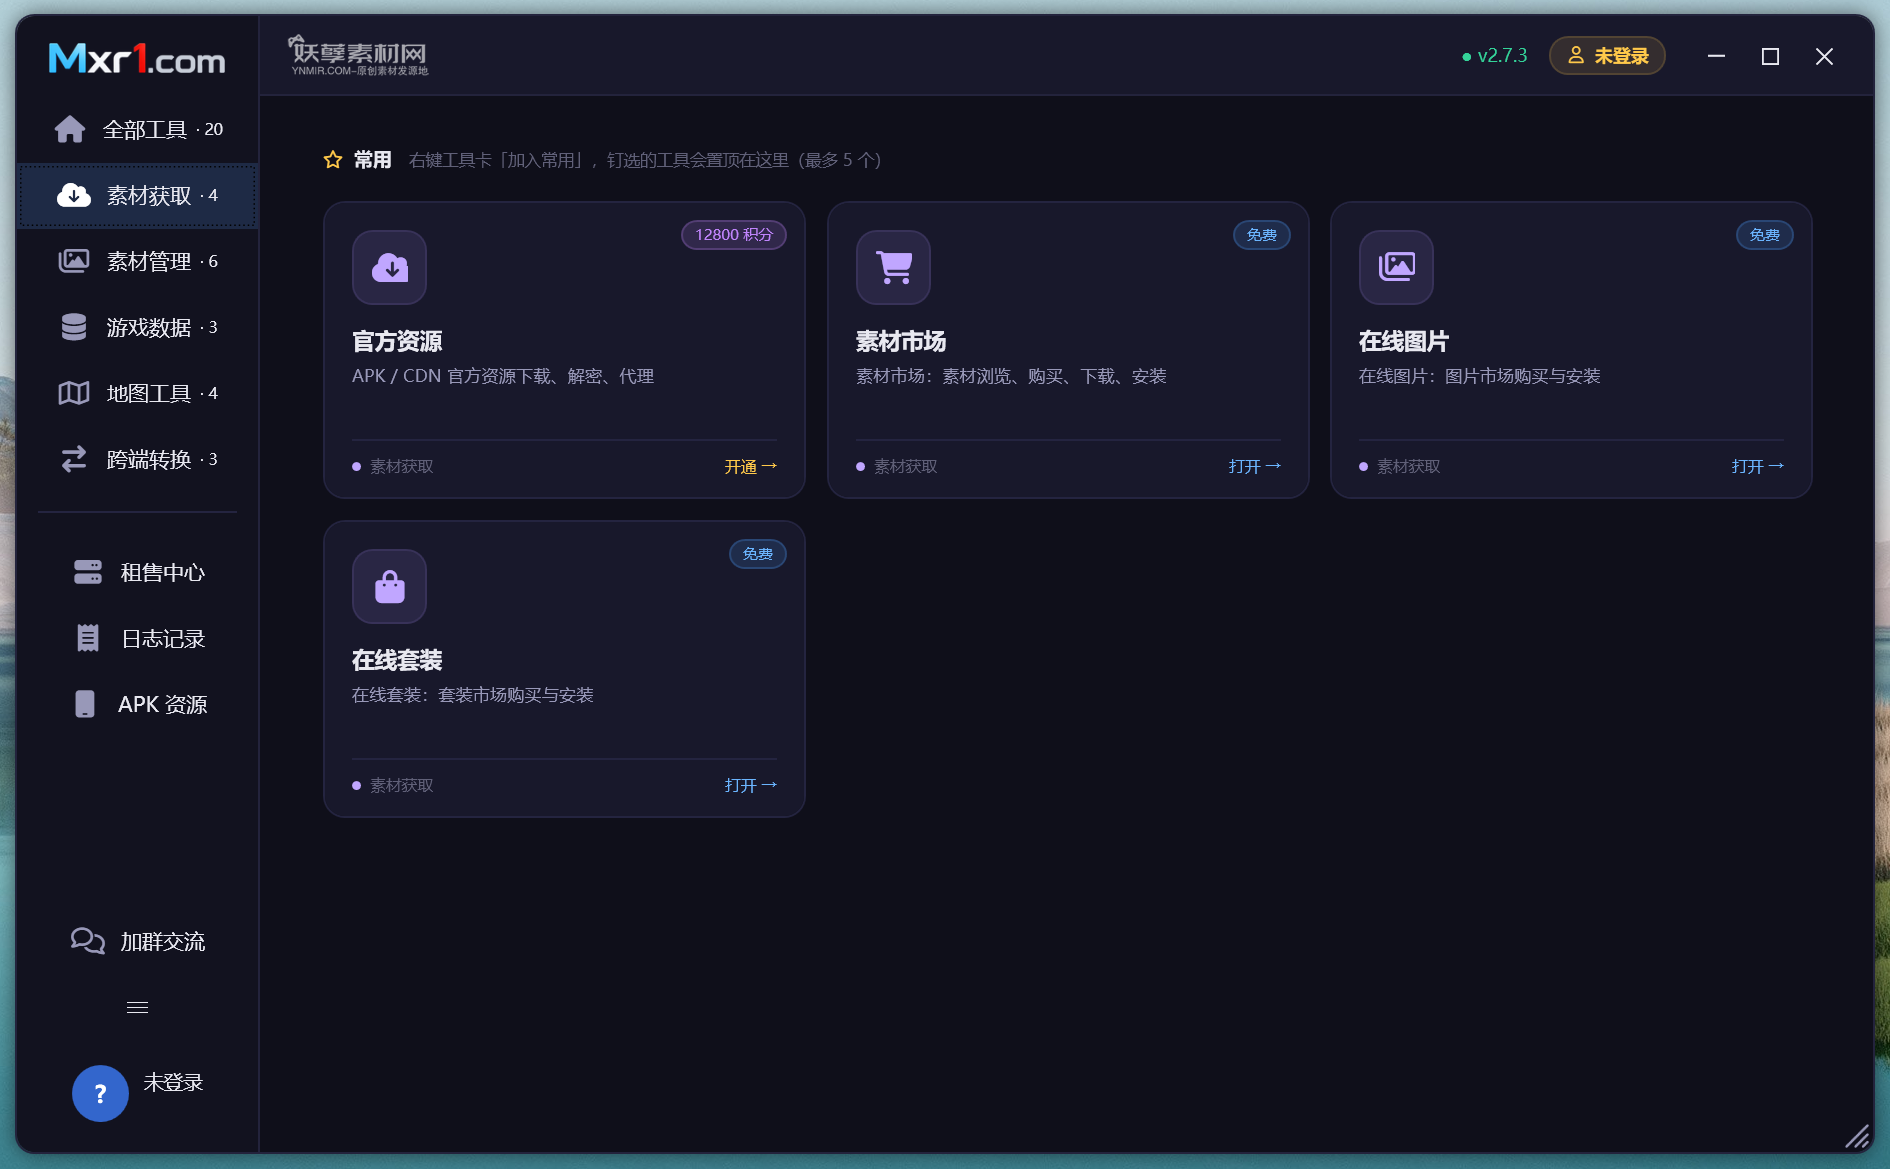The width and height of the screenshot is (1890, 1169).
Task: Click the shopping bag icon on 在线套装 card
Action: point(390,586)
